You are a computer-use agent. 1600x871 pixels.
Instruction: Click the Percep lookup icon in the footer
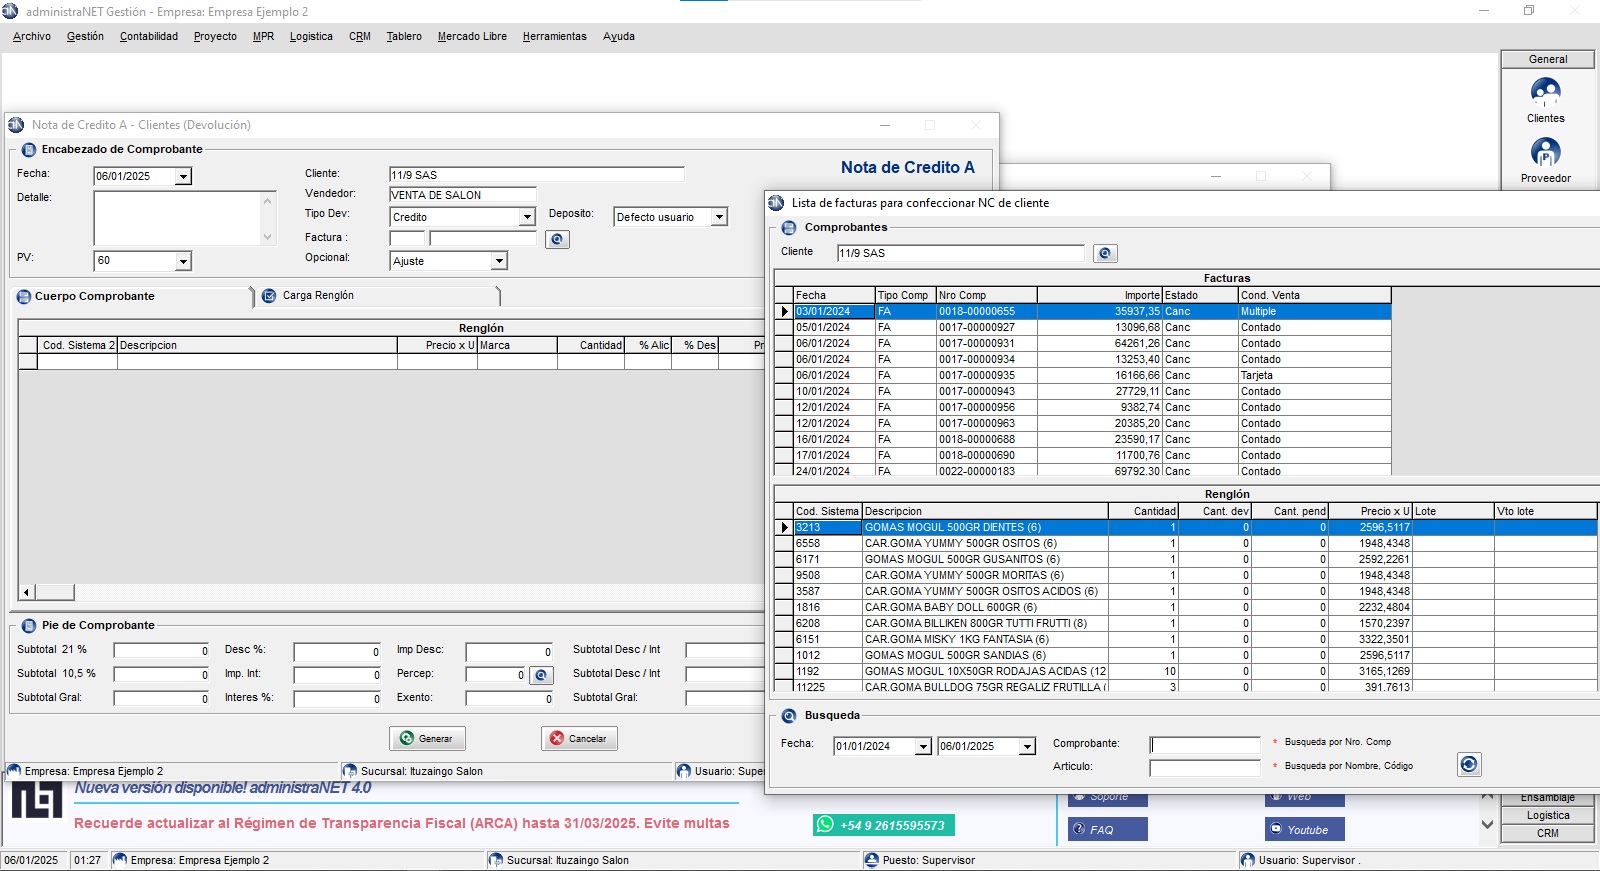point(541,675)
